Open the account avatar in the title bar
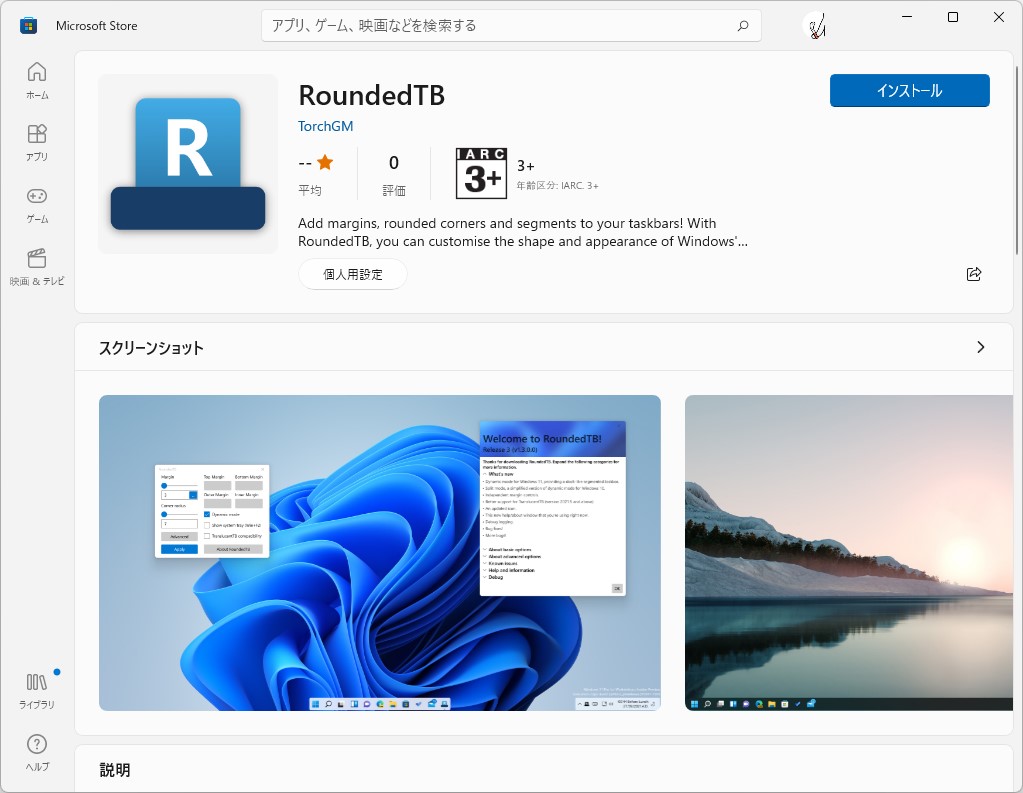The width and height of the screenshot is (1023, 793). 815,25
